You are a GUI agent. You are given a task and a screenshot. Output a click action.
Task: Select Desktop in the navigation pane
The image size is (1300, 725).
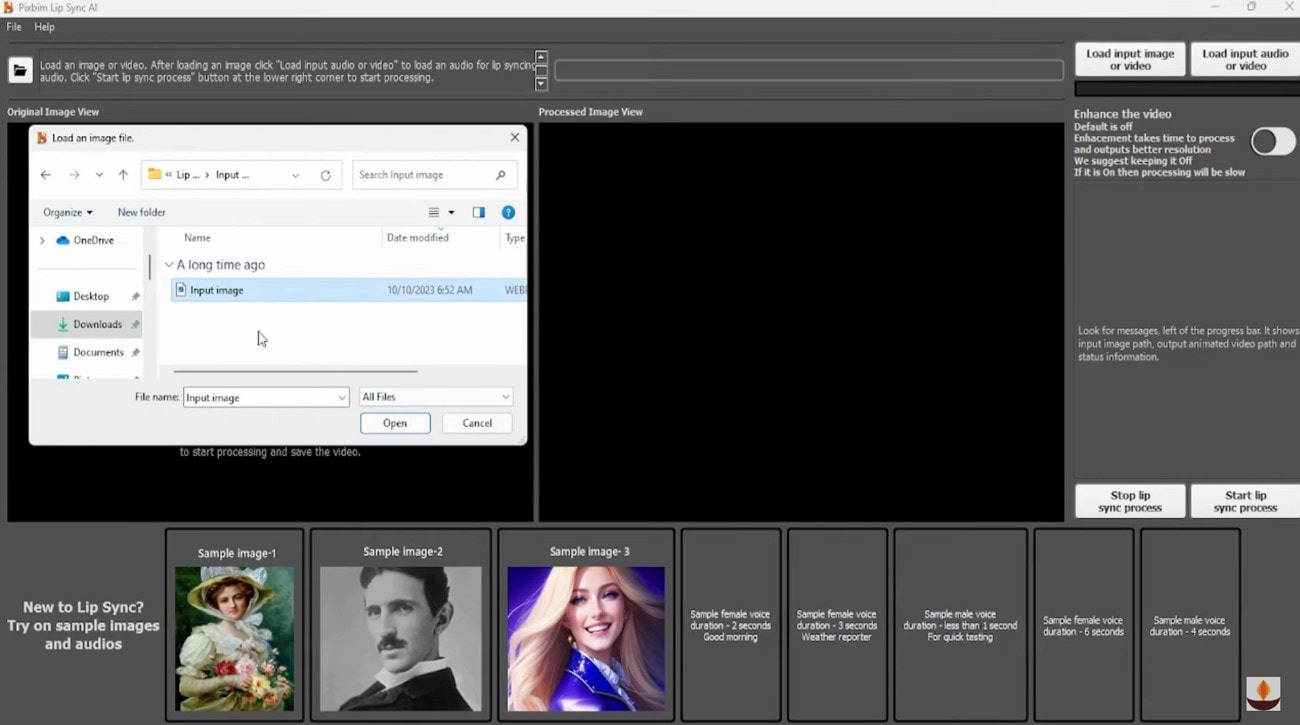[x=91, y=296]
